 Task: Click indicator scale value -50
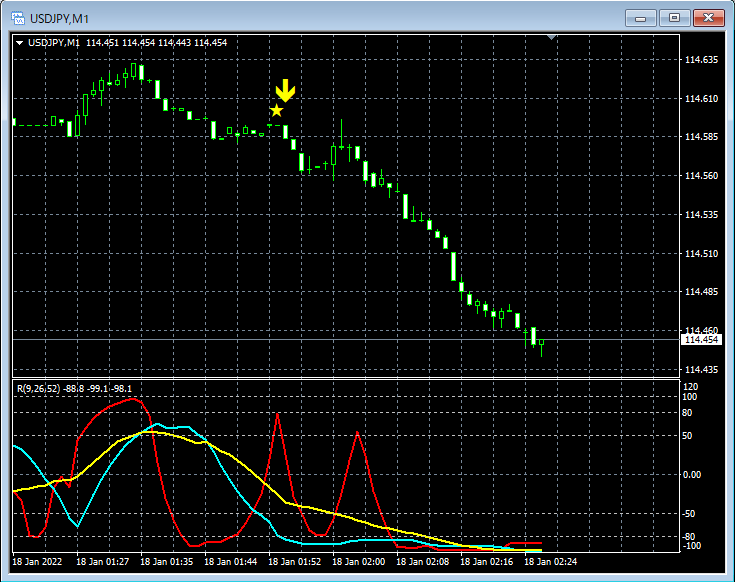pyautogui.click(x=689, y=514)
